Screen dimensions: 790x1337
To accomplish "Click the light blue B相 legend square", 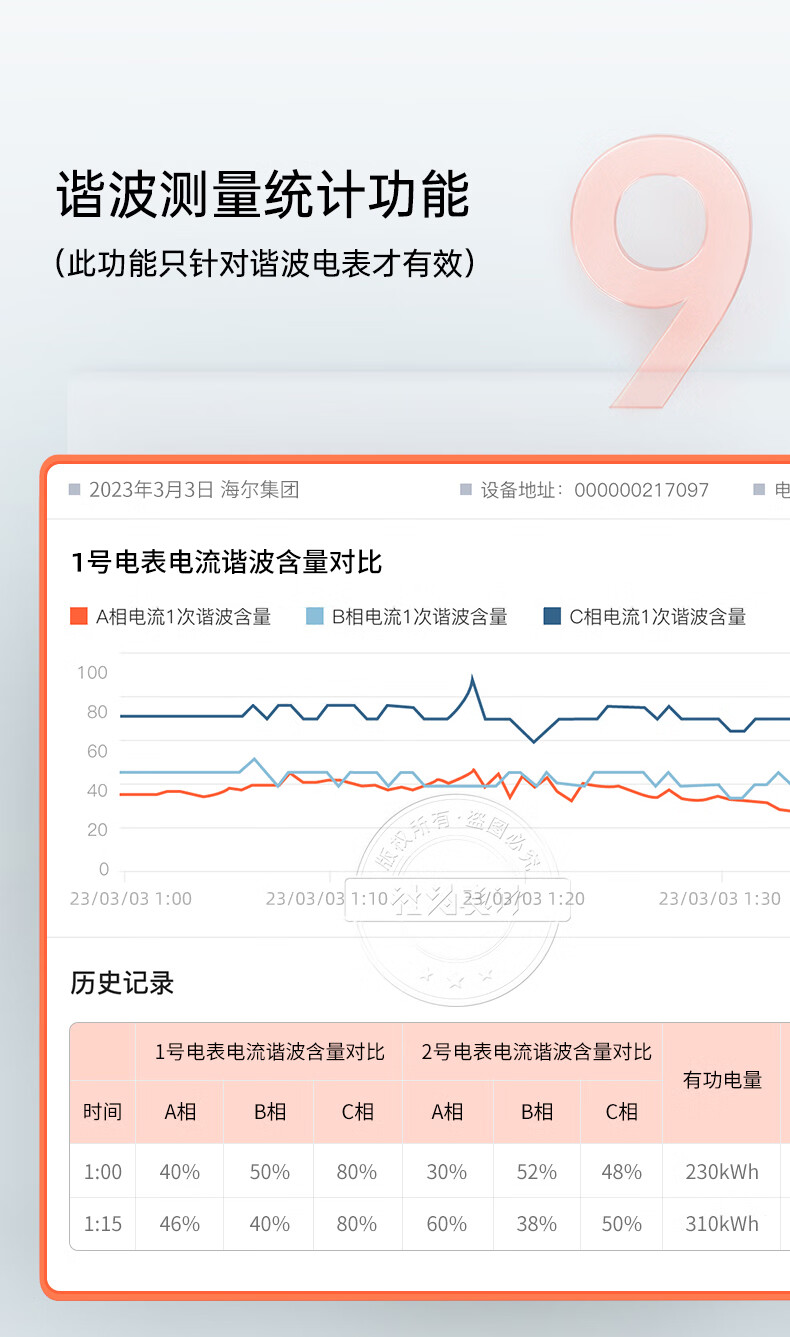I will (315, 616).
